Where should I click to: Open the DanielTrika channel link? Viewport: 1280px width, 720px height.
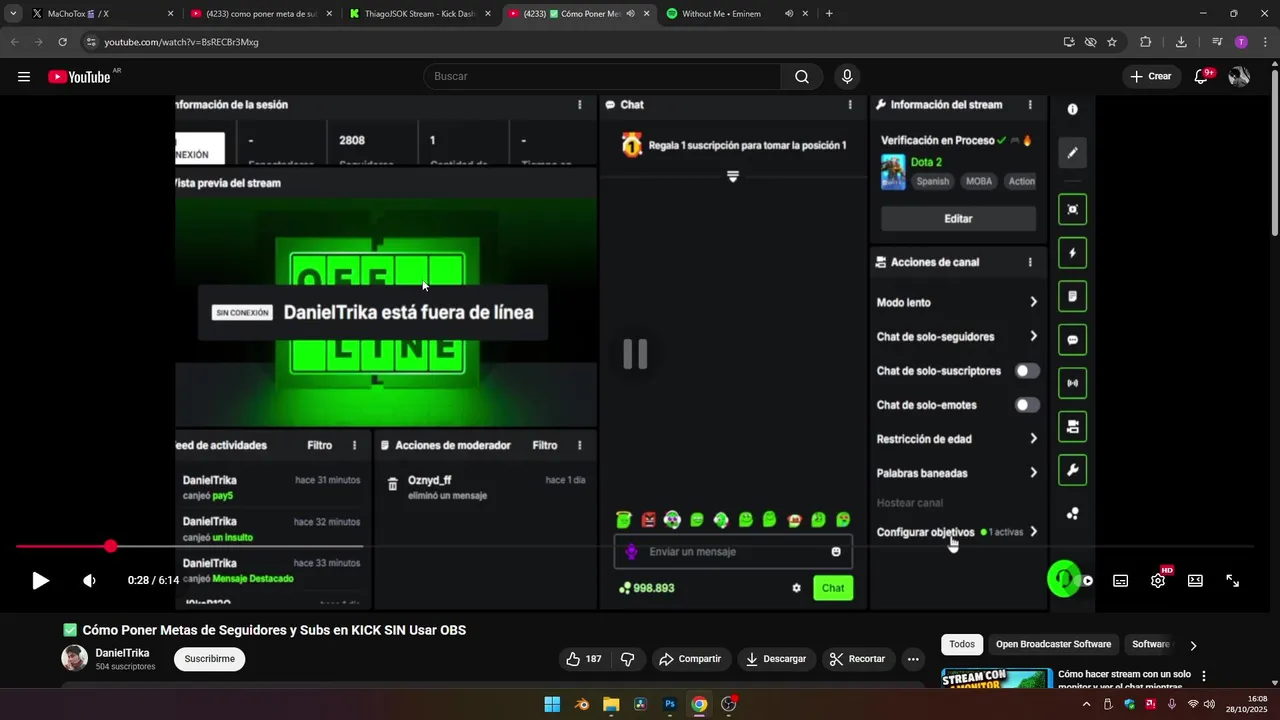click(122, 653)
